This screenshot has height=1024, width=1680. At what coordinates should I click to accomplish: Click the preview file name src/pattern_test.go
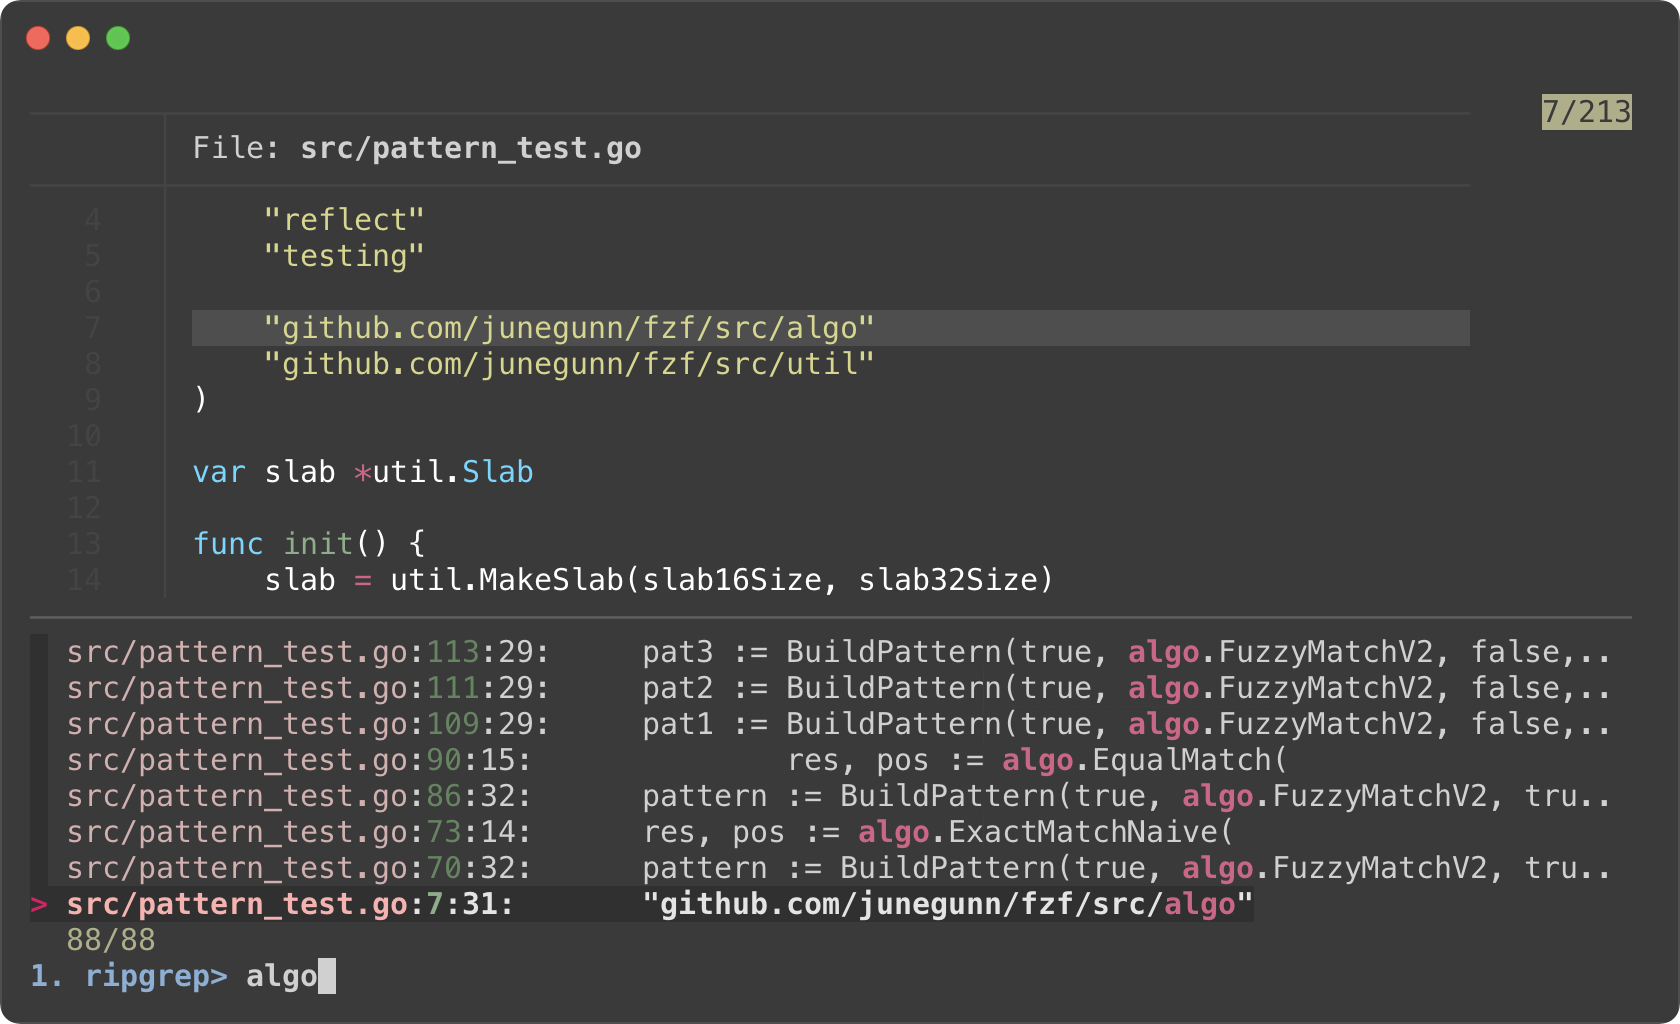point(471,148)
